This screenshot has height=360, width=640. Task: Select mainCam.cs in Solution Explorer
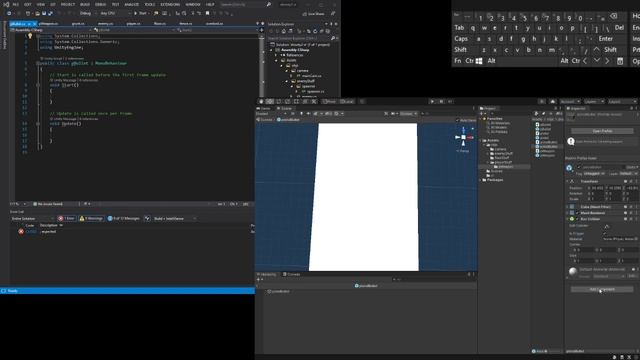coord(311,76)
